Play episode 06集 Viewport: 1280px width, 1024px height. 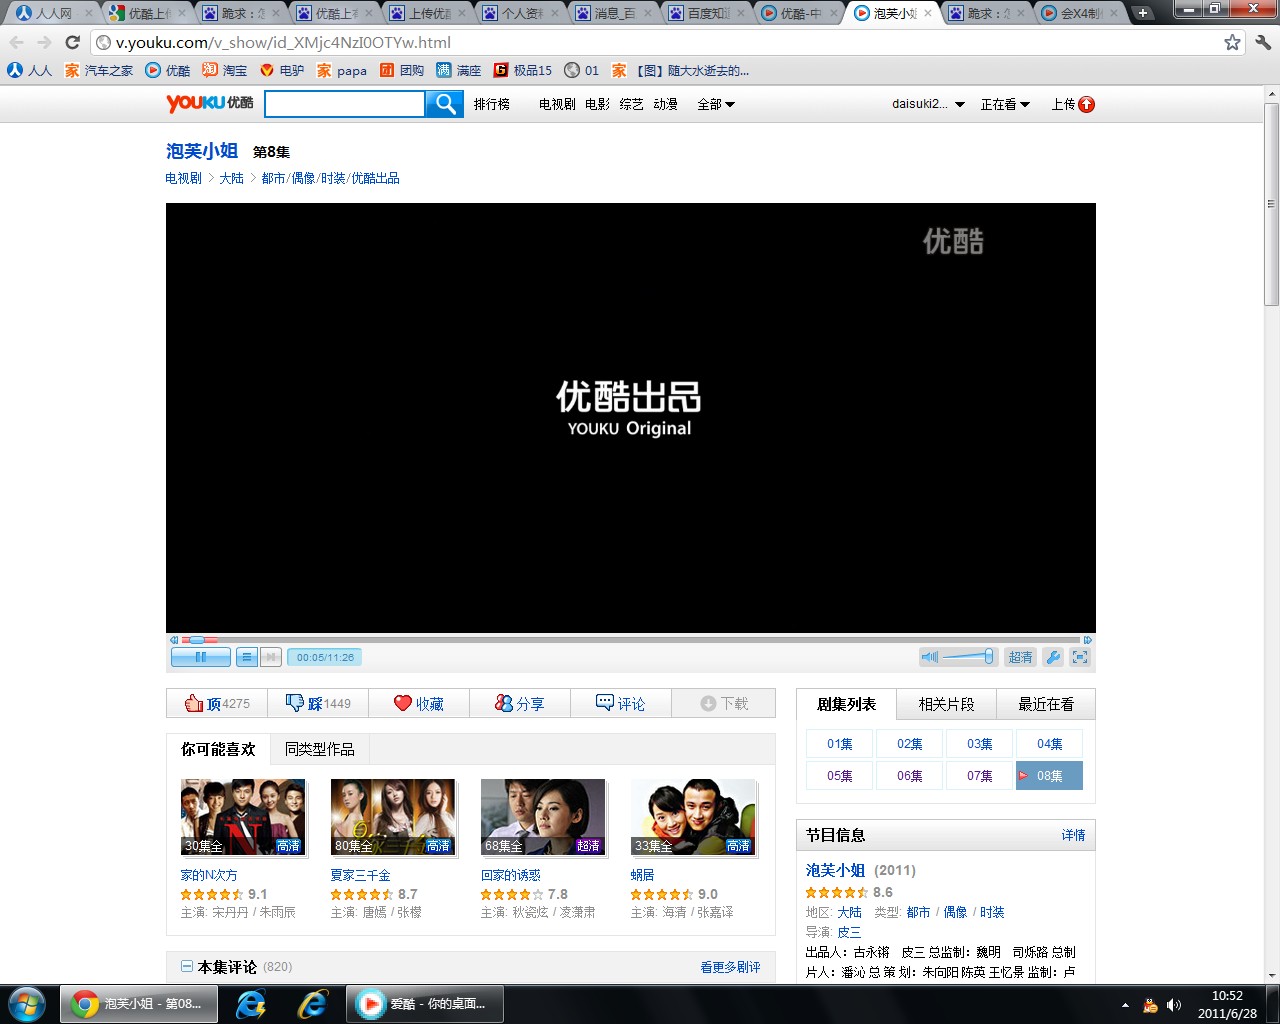pos(910,776)
